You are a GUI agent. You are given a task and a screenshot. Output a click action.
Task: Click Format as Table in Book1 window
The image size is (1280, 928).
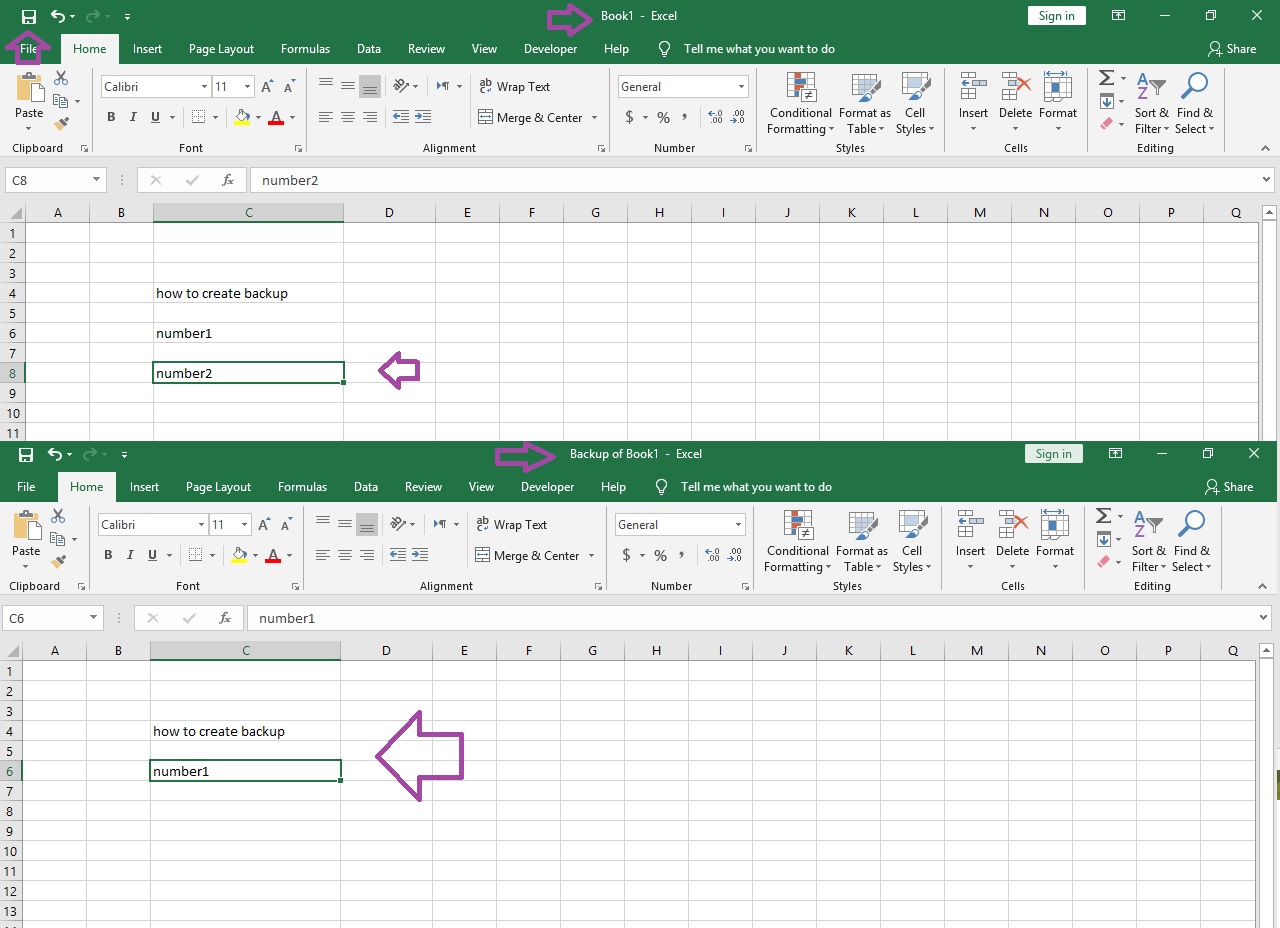tap(865, 103)
